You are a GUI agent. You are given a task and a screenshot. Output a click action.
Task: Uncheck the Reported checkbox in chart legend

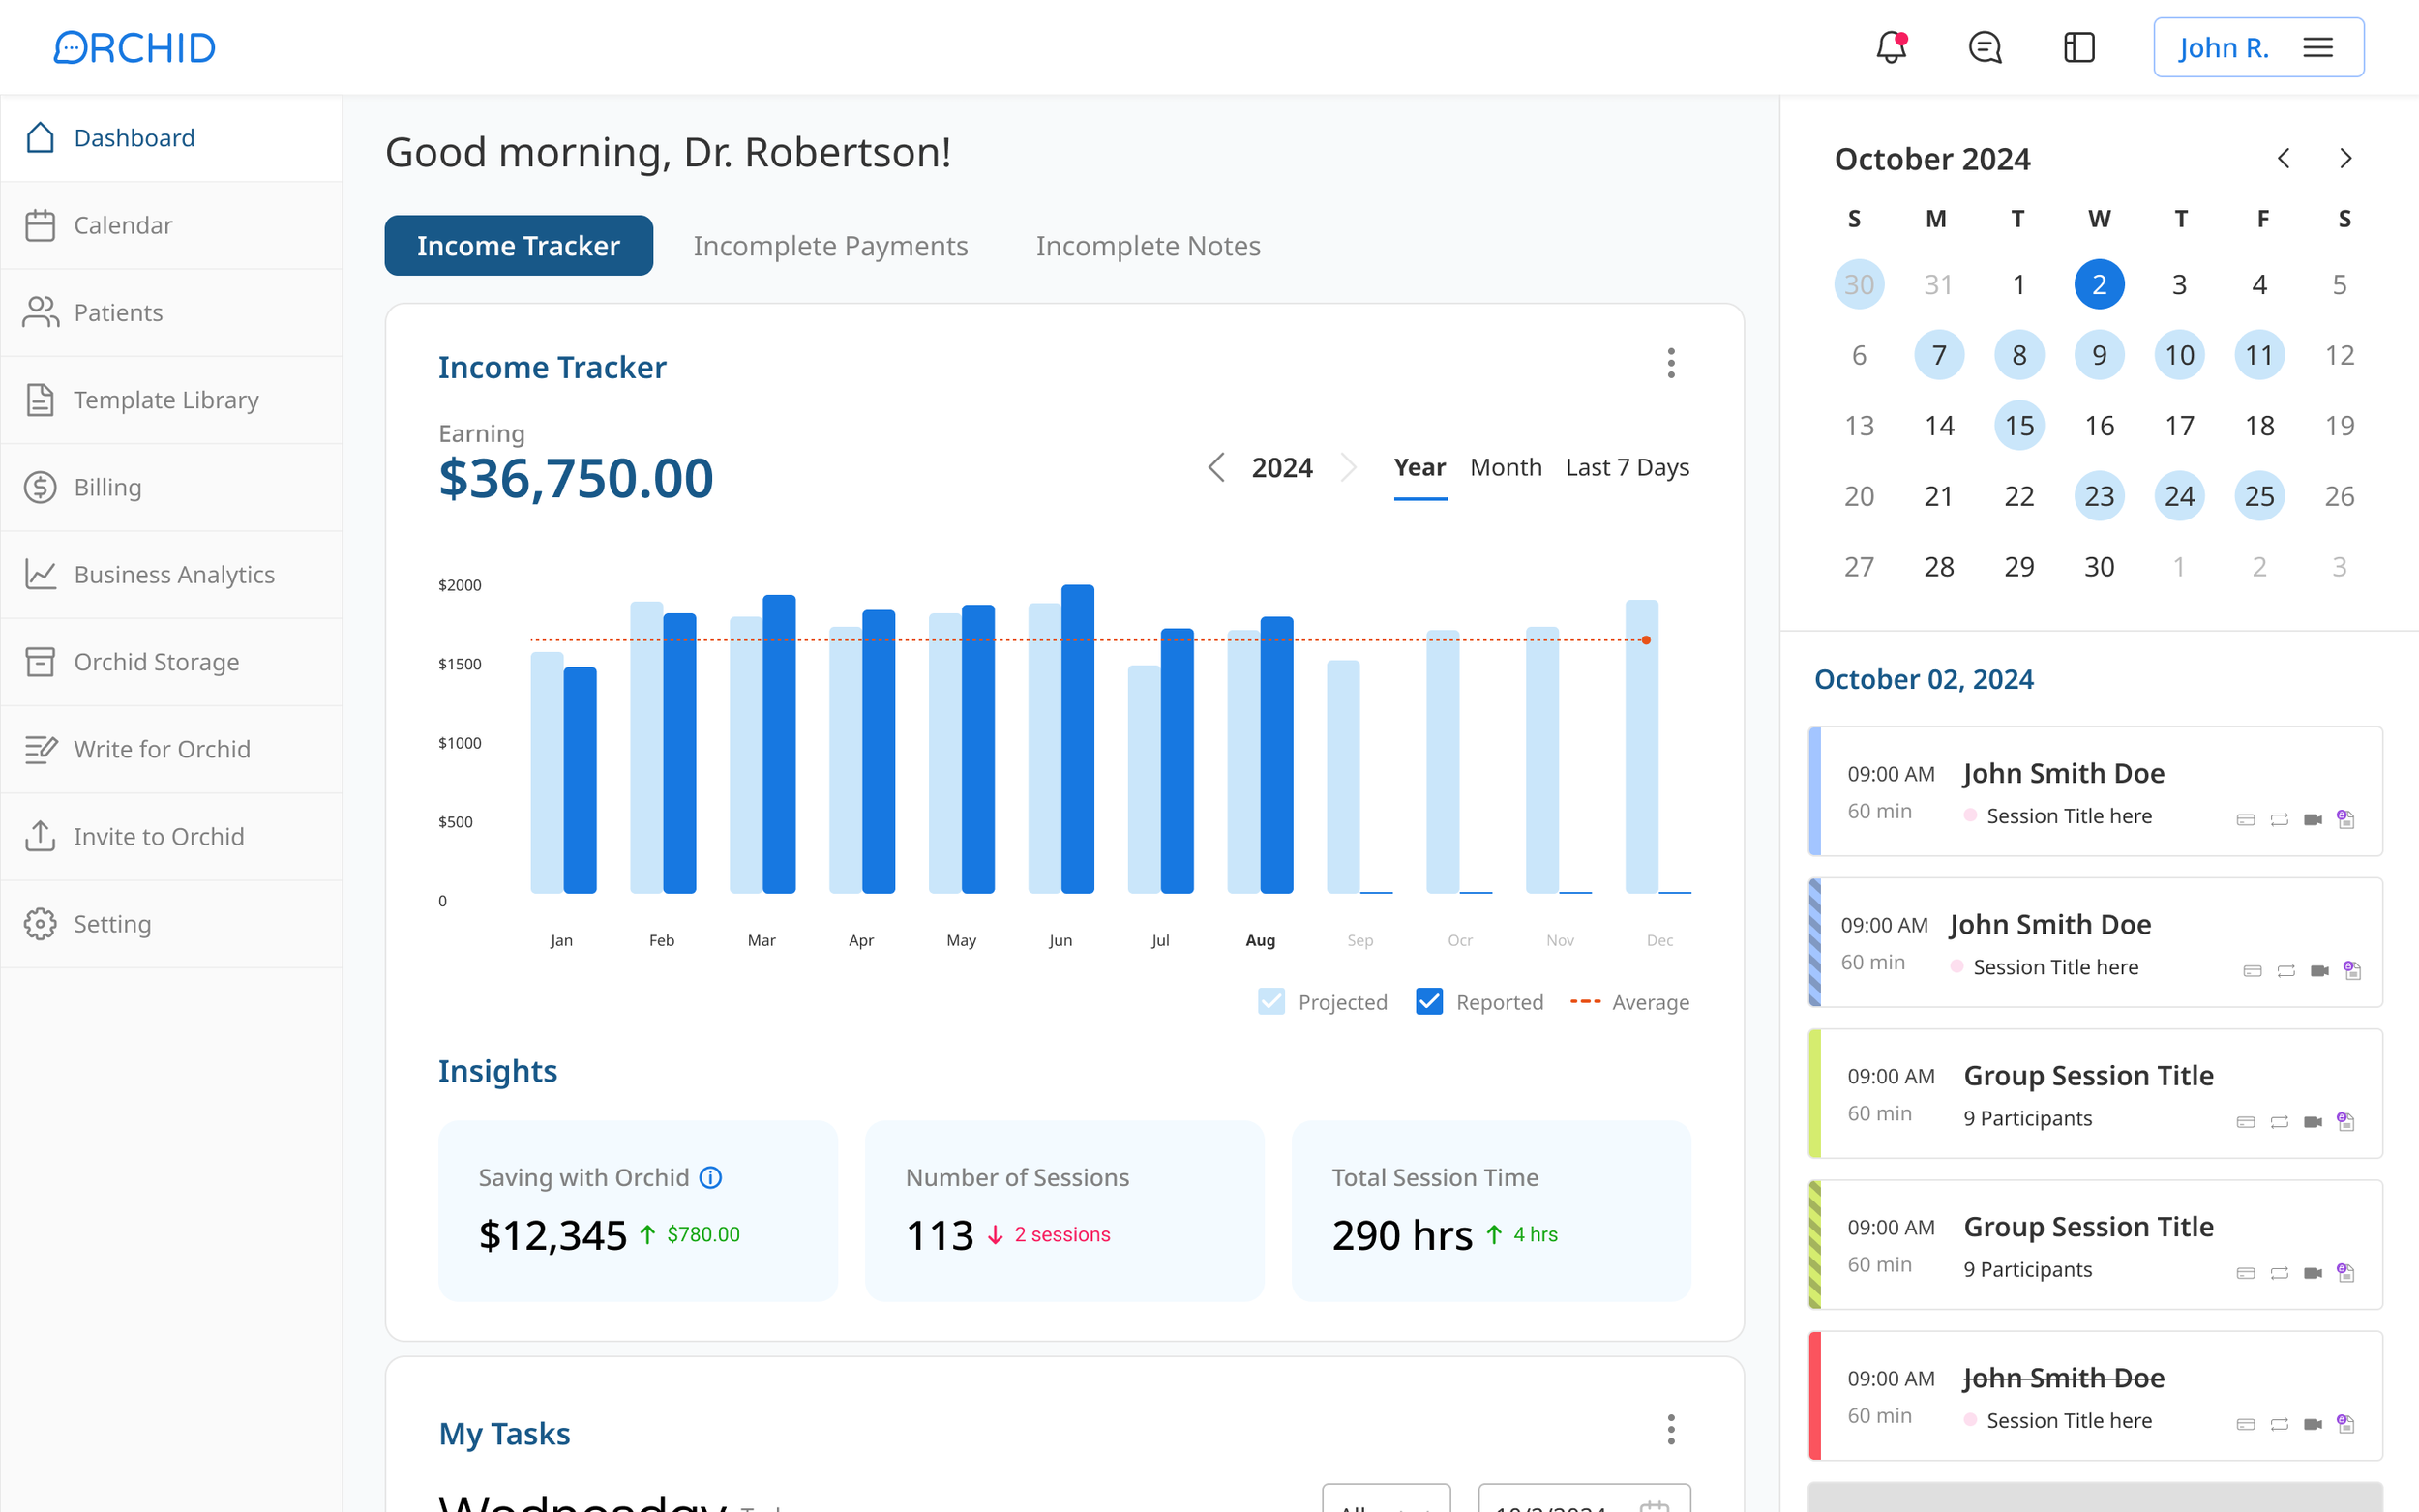1429,1001
